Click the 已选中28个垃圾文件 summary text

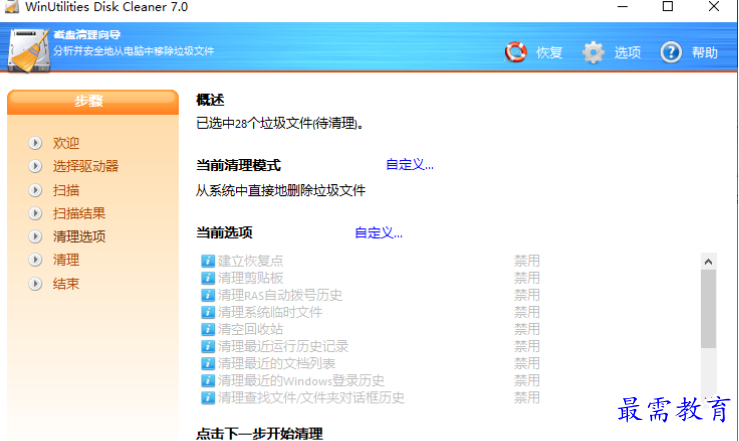280,123
